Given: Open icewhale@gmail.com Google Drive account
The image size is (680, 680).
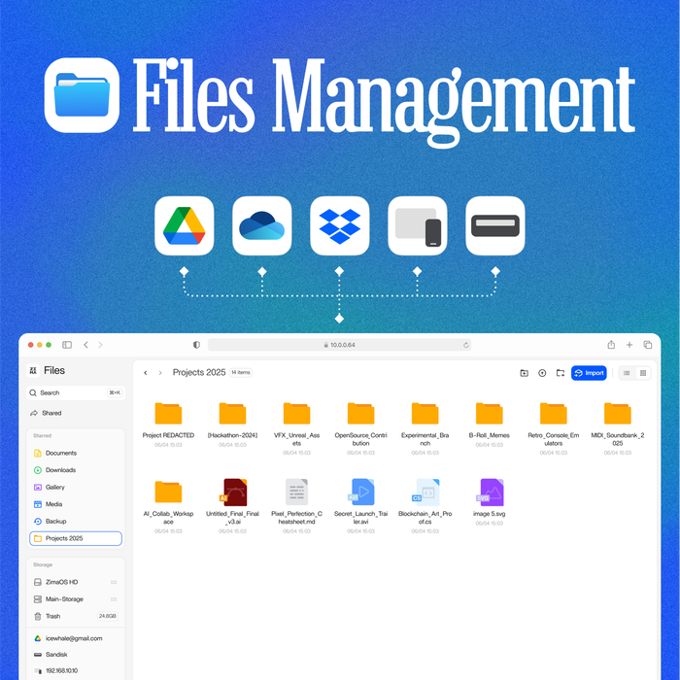Looking at the screenshot, I should pyautogui.click(x=68, y=638).
